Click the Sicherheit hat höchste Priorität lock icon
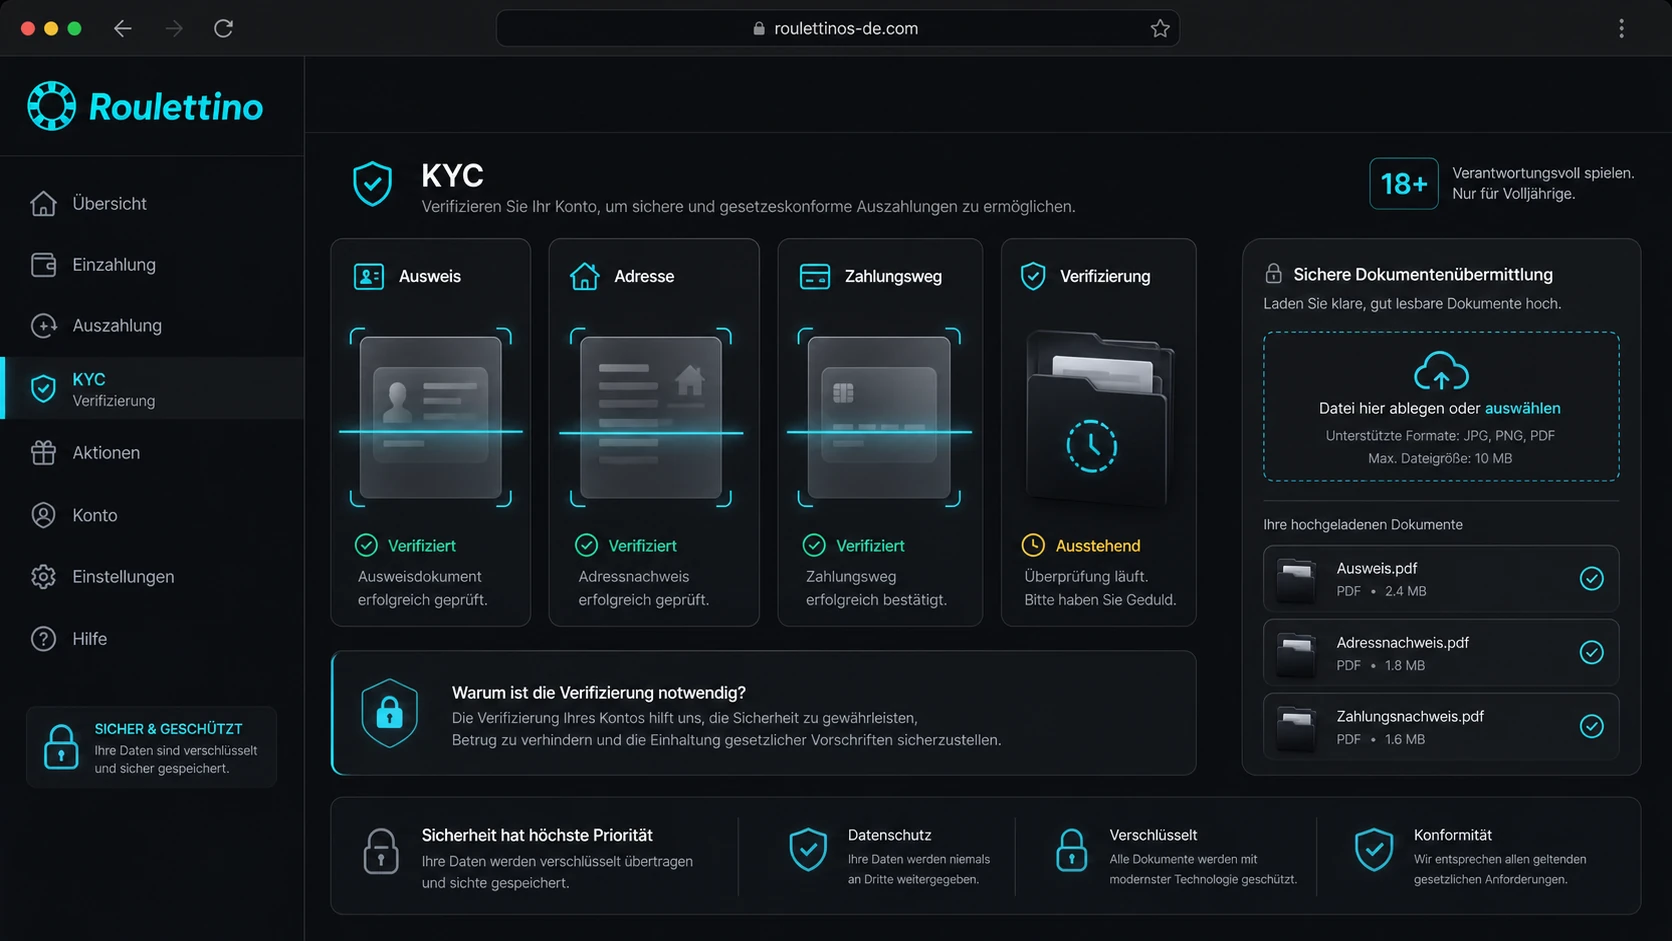The width and height of the screenshot is (1672, 941). [380, 852]
